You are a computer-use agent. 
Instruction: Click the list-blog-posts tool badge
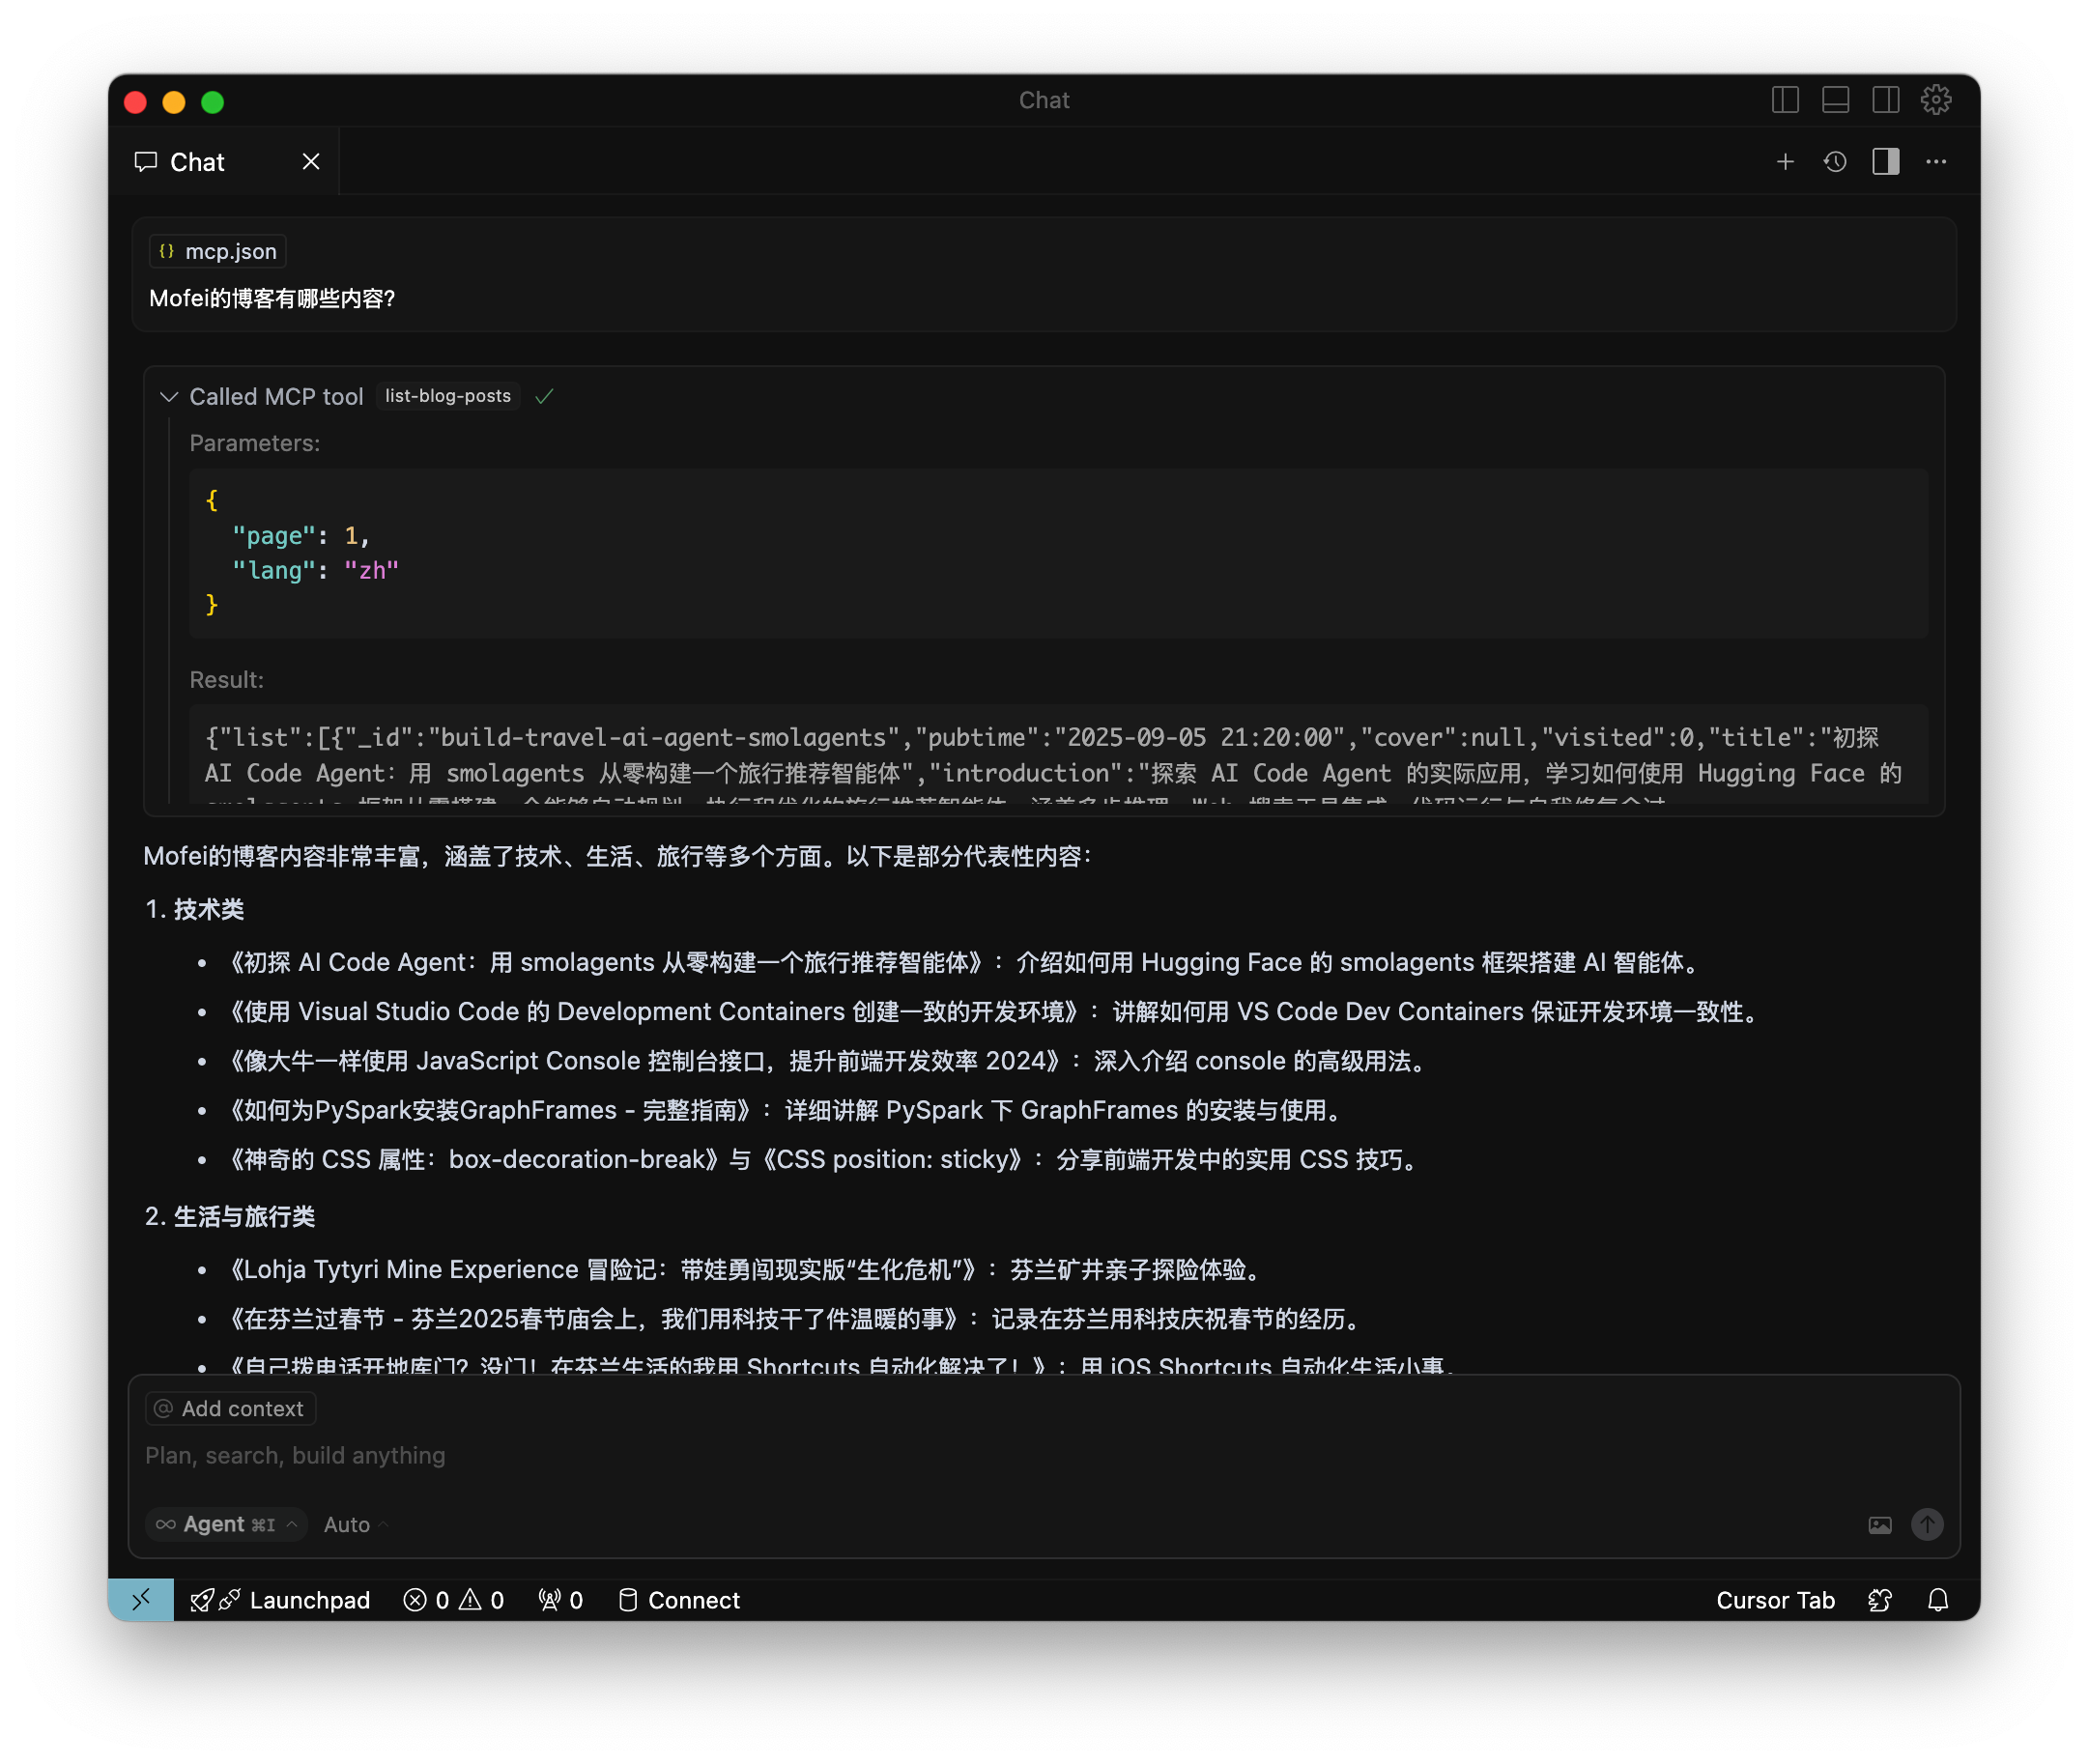[448, 396]
